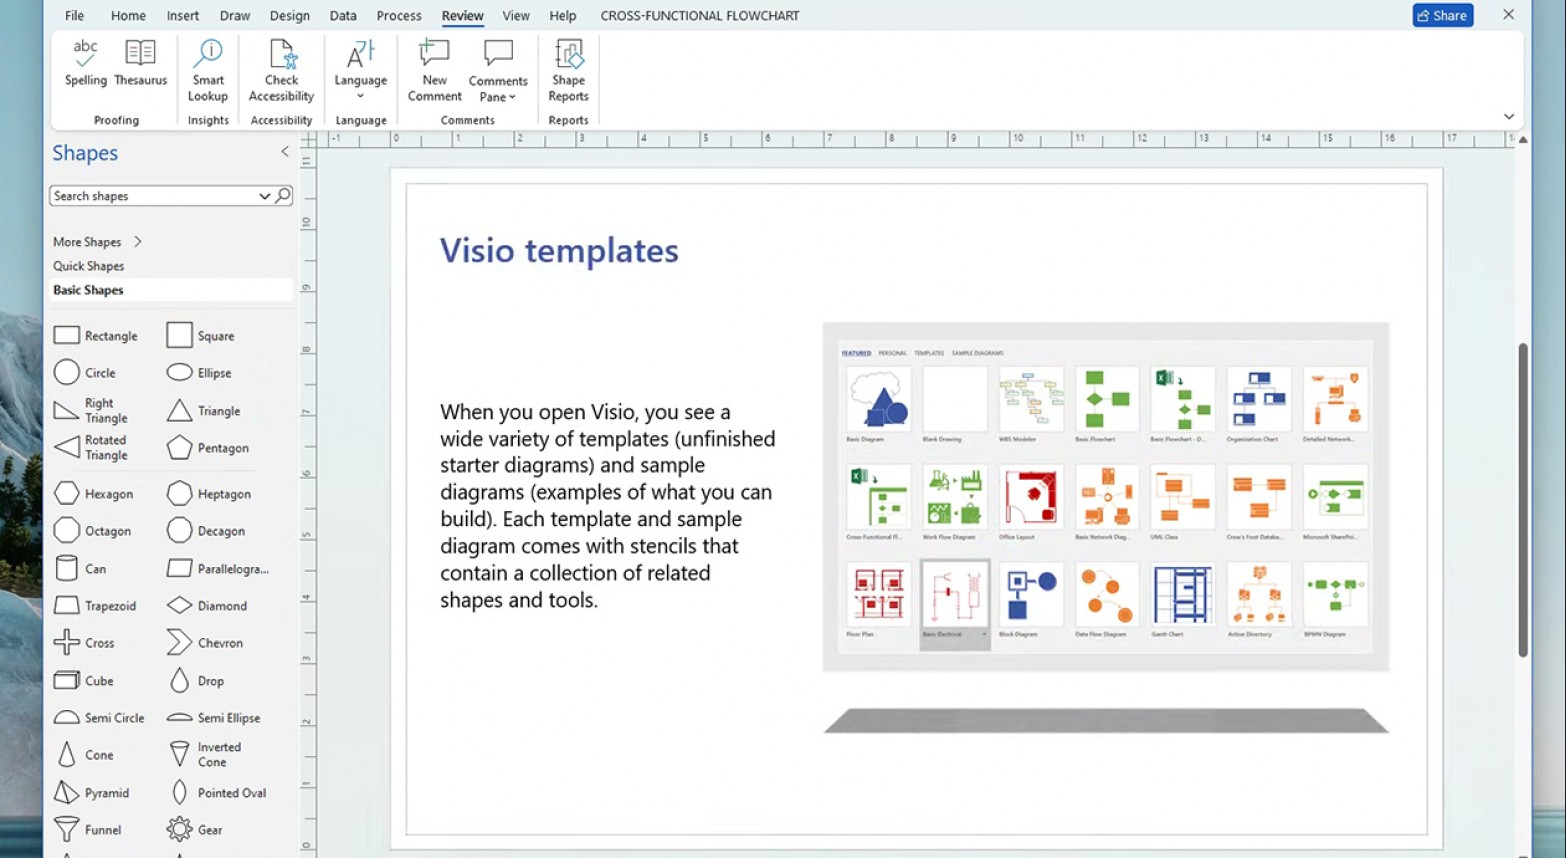Pick the Gear shape
This screenshot has height=858, width=1566.
(195, 830)
